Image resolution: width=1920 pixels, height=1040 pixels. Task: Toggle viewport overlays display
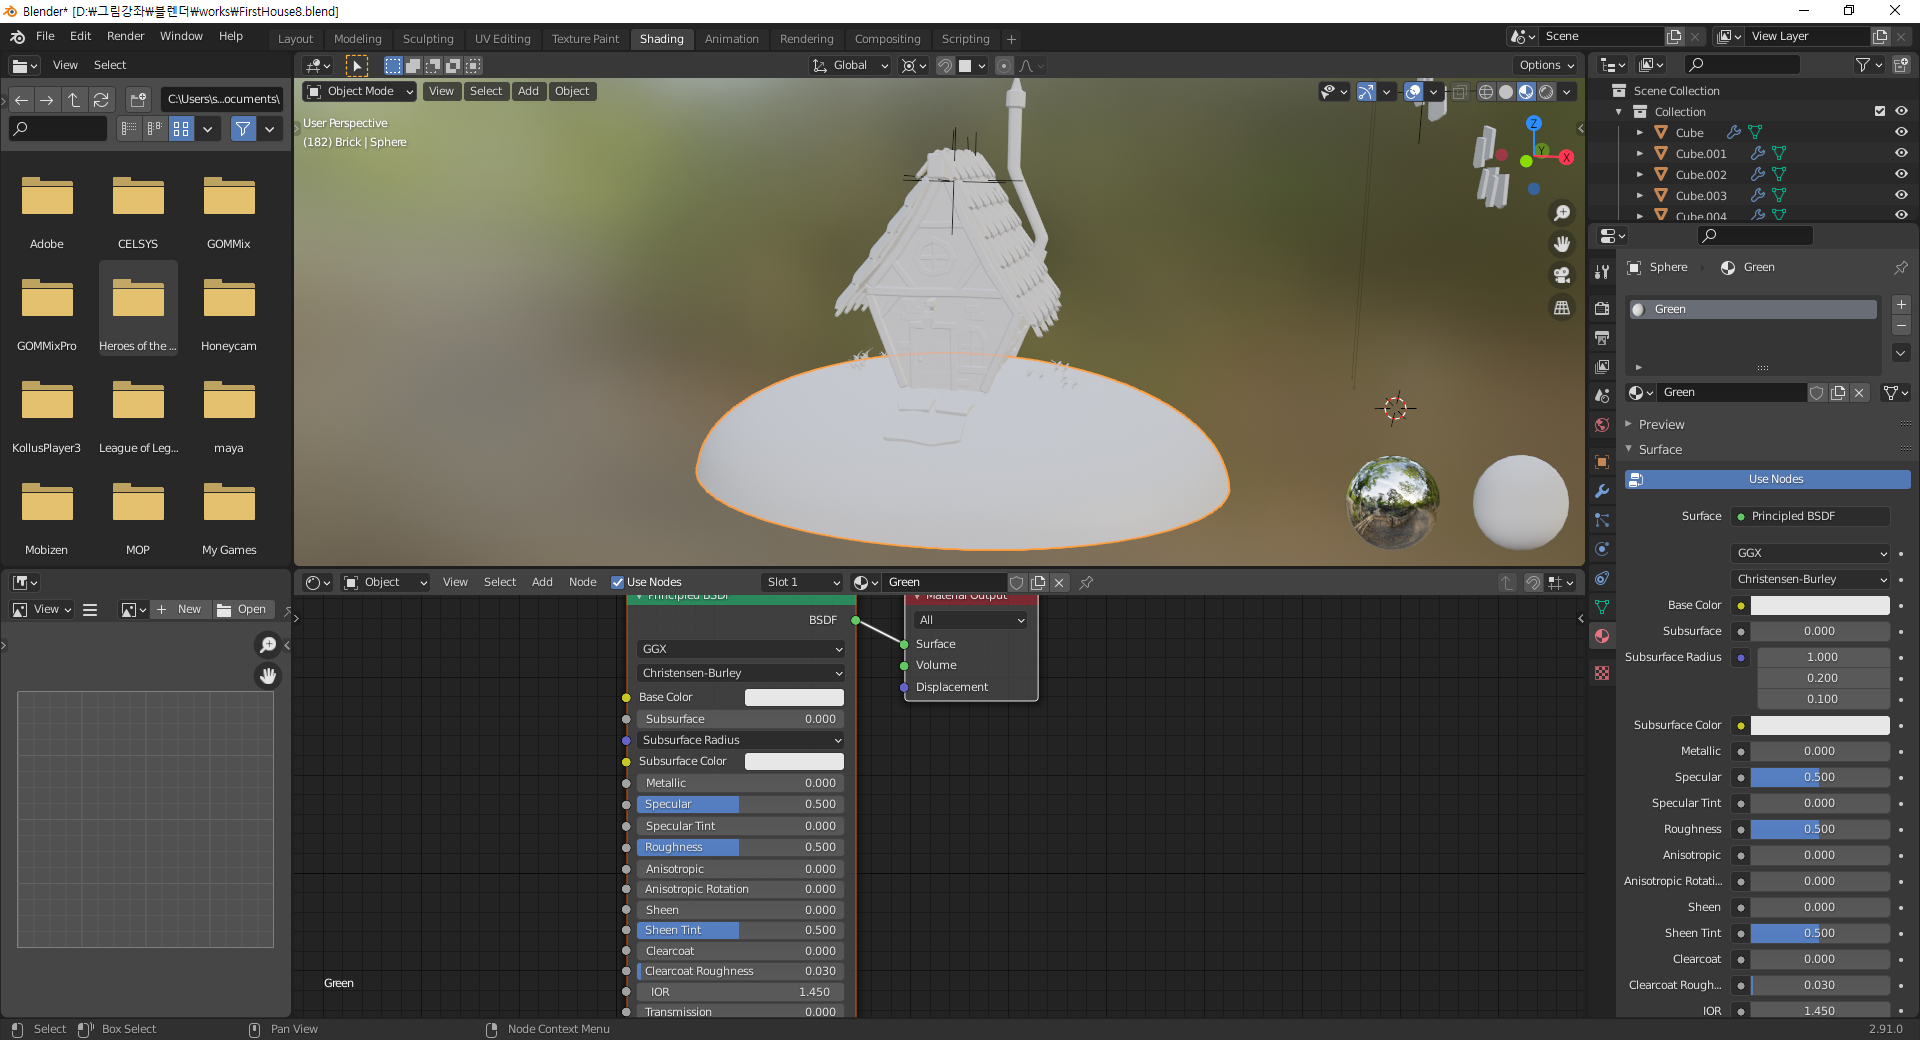tap(1413, 92)
